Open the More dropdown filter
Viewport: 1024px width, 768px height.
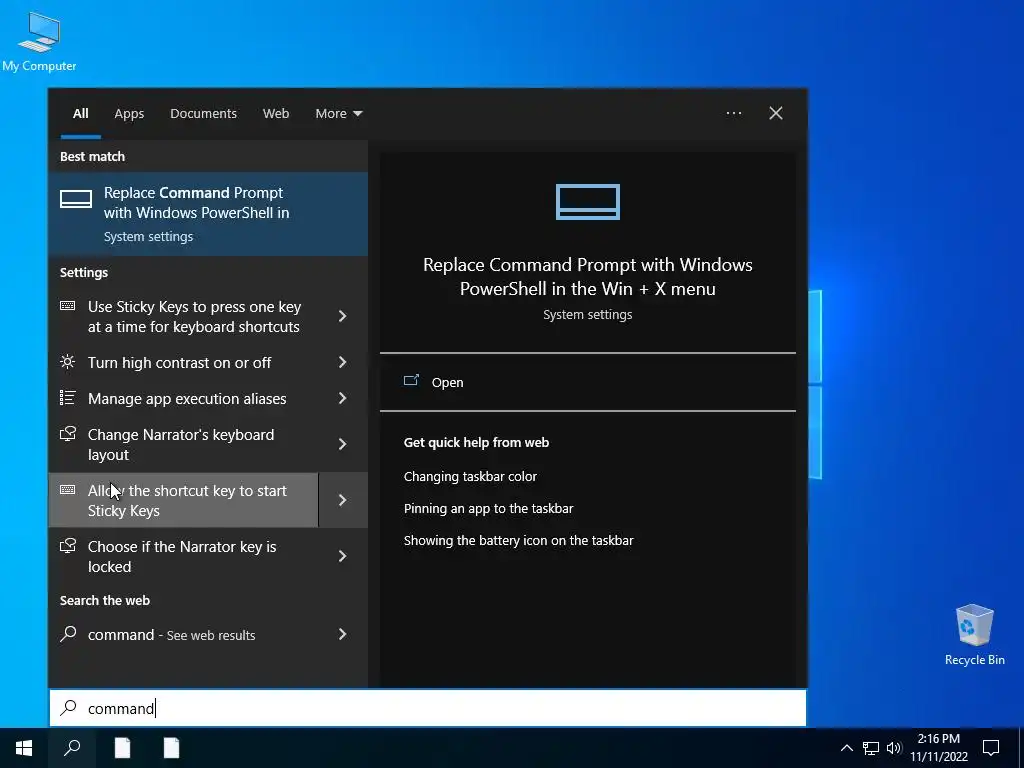coord(338,114)
